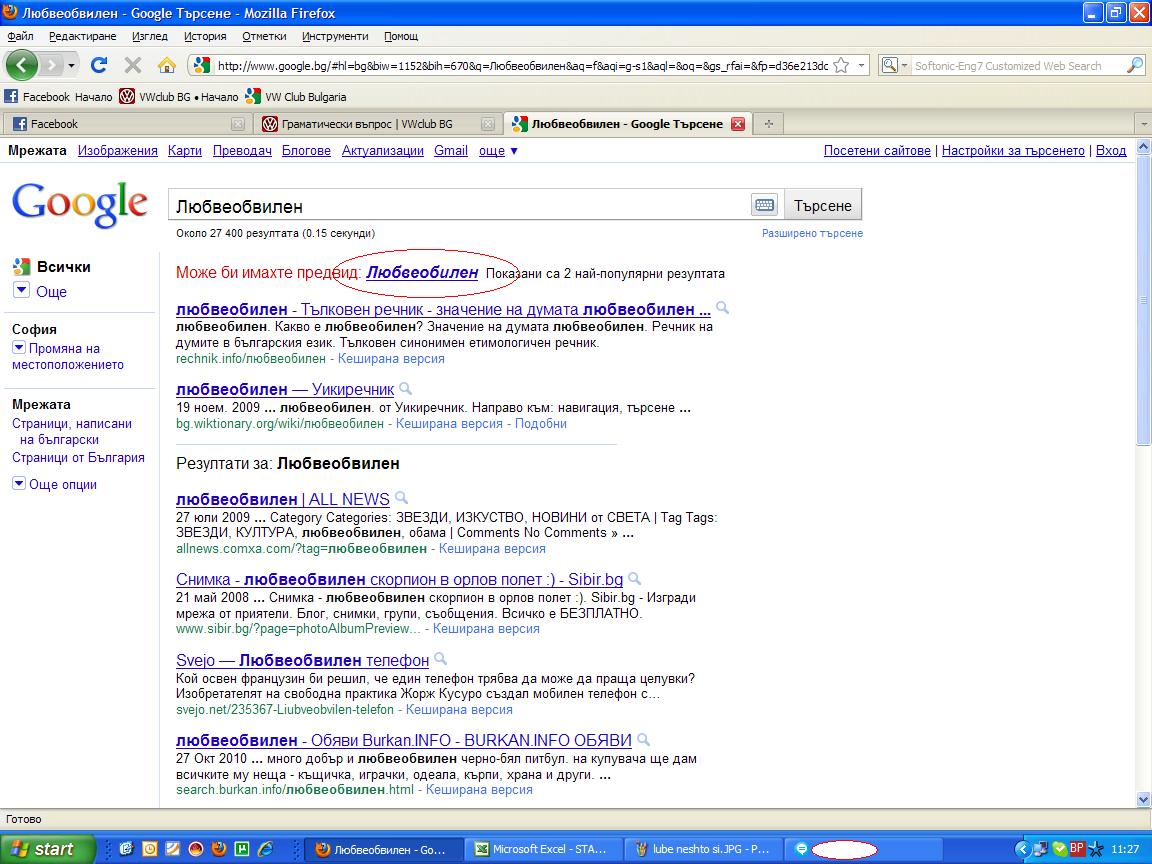Expand the 'Още' section in the left sidebar
Viewport: 1152px width, 864px height.
click(x=40, y=291)
